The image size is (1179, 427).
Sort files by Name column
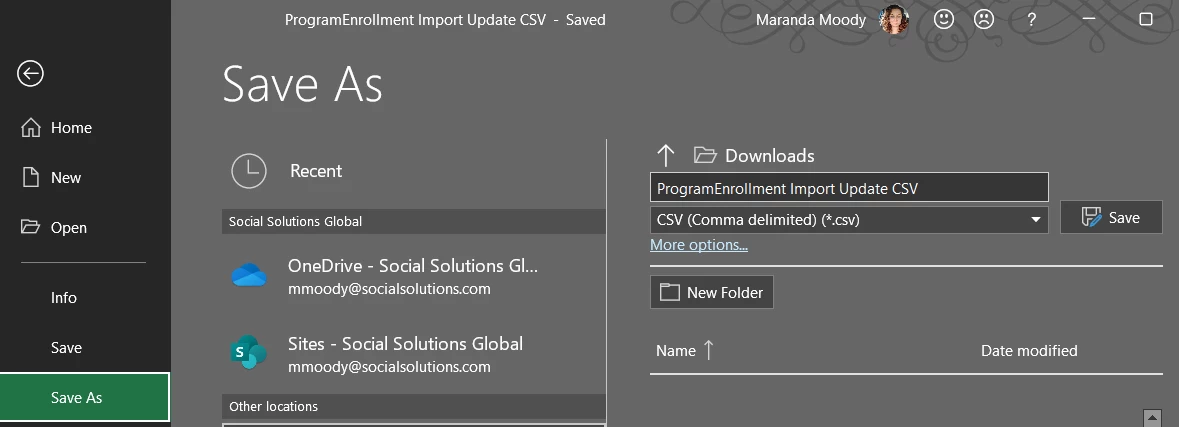[684, 350]
